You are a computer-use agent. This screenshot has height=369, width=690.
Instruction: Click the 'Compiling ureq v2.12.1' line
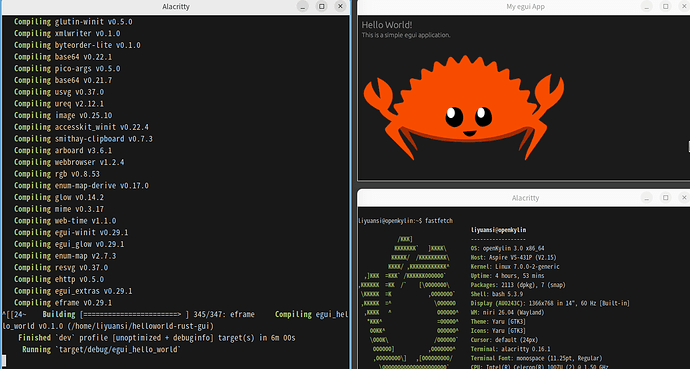(59, 104)
